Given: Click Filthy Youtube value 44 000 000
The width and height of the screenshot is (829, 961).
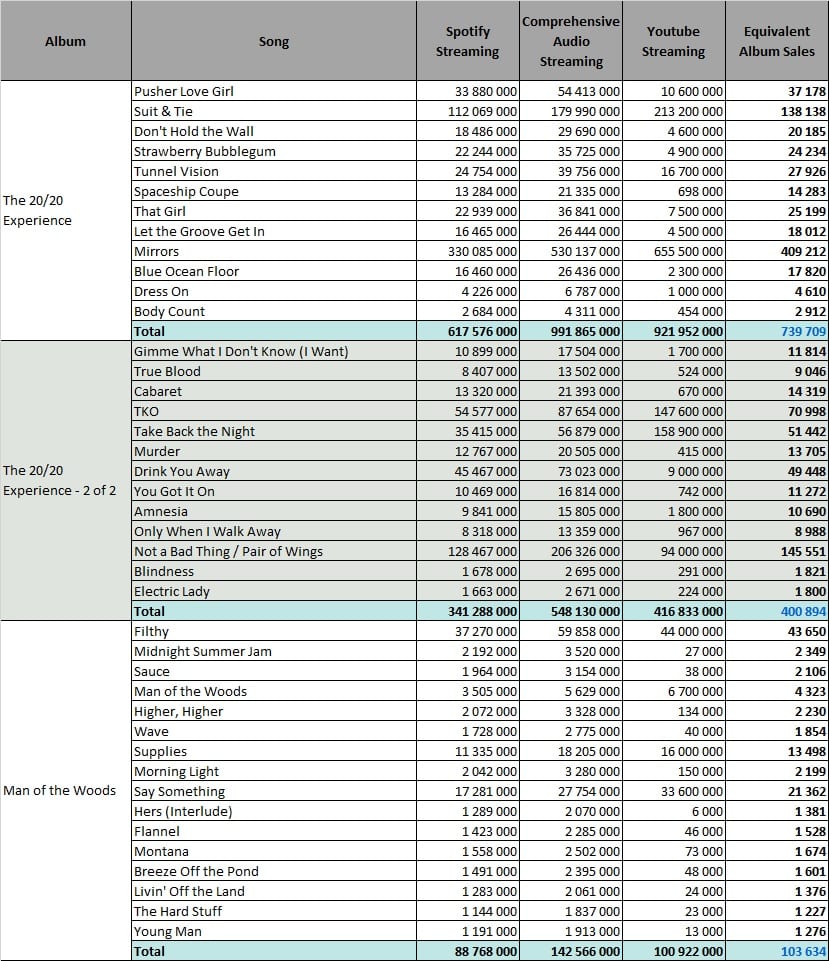Looking at the screenshot, I should click(x=673, y=631).
